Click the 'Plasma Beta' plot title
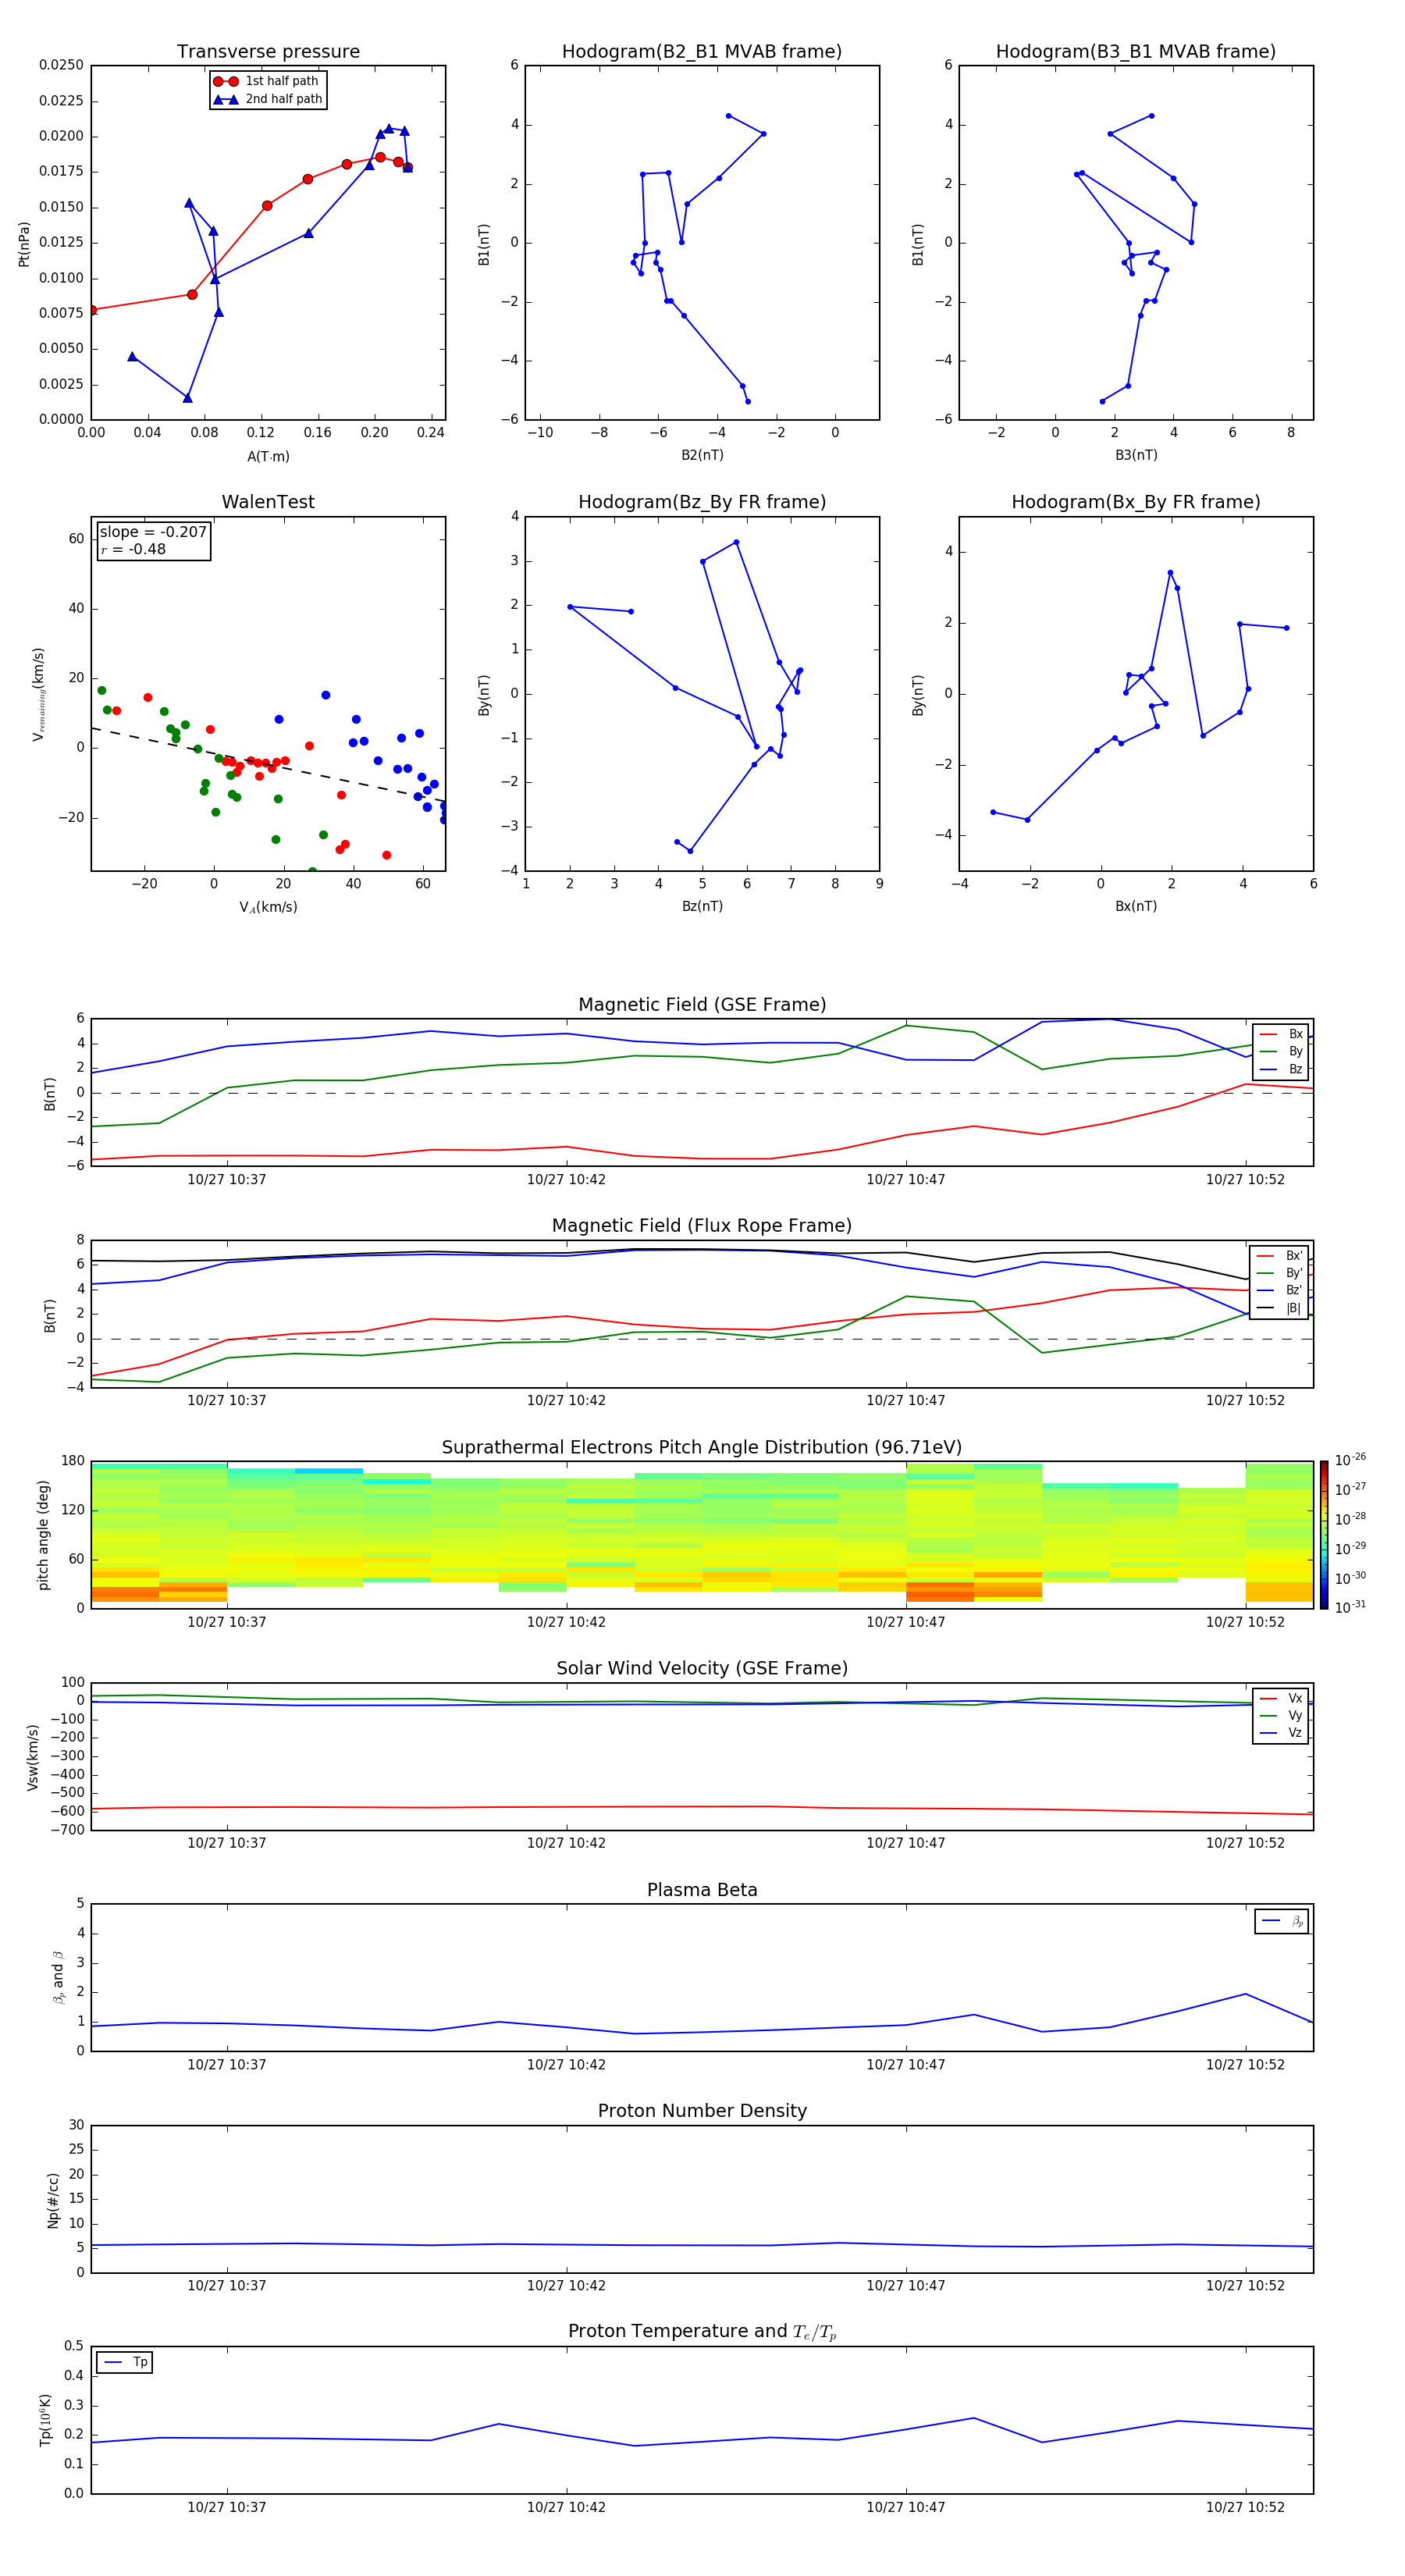The width and height of the screenshot is (1405, 2576). coord(702,1890)
